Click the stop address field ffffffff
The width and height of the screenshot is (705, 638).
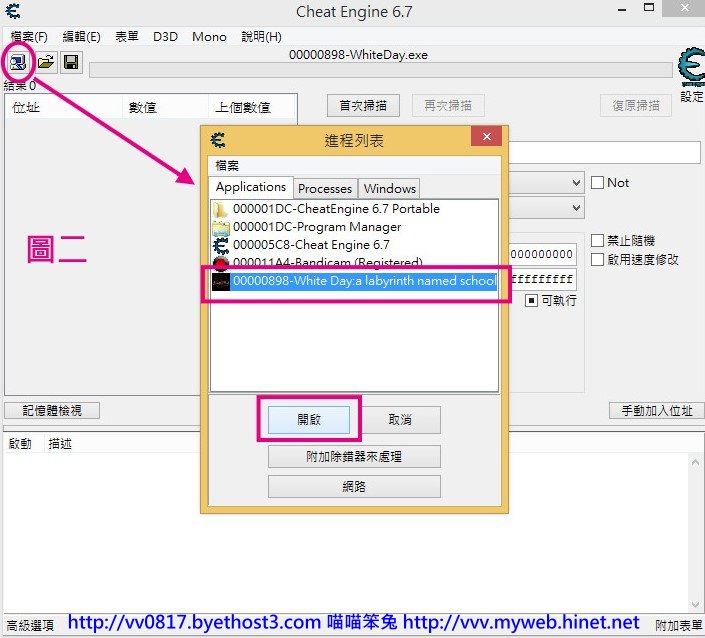(x=543, y=279)
